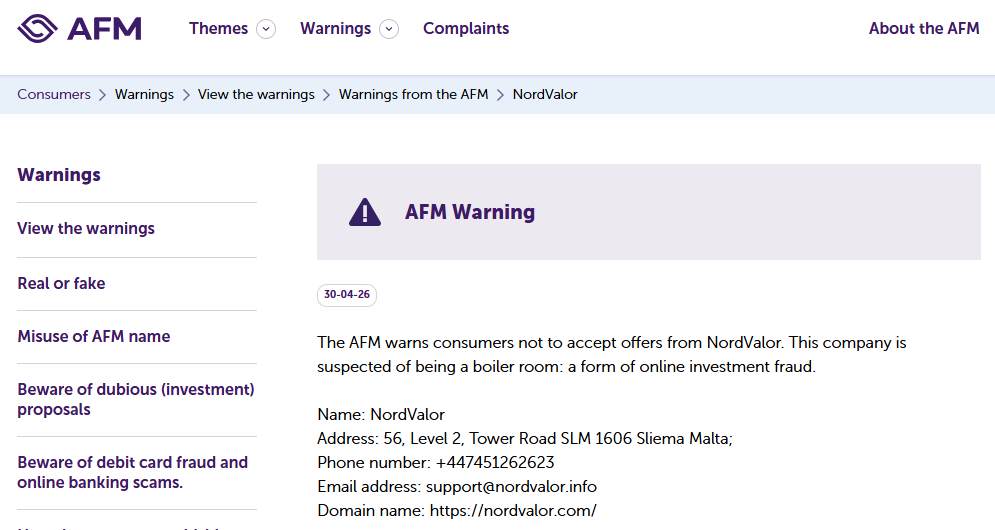The image size is (995, 530).
Task: Open Real or fake sidebar link
Action: (62, 283)
